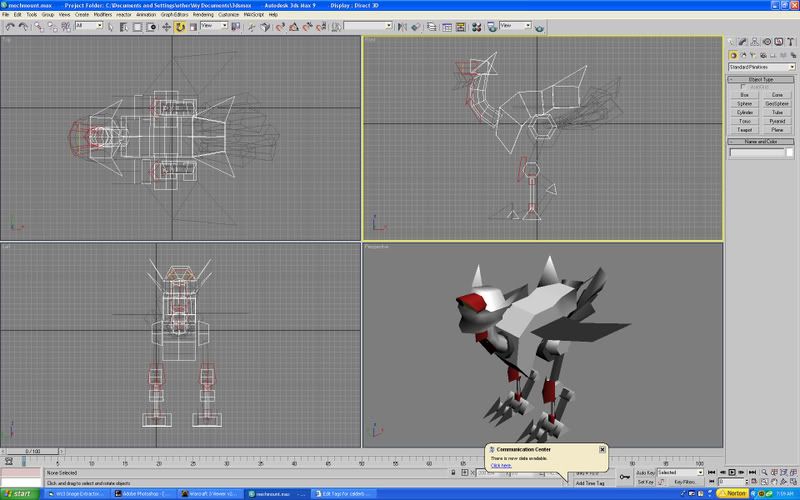Image resolution: width=800 pixels, height=500 pixels.
Task: Follow the 'Click here' Communication Center link
Action: (x=501, y=465)
